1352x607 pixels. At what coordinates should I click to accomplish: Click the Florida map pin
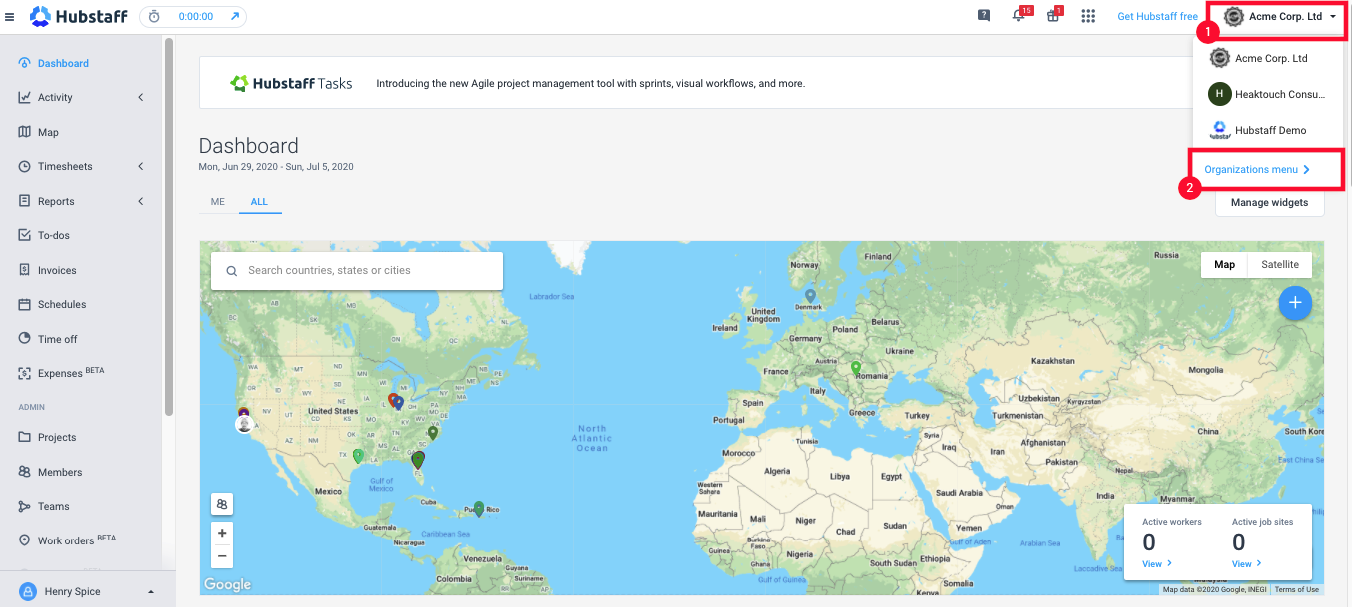point(418,460)
